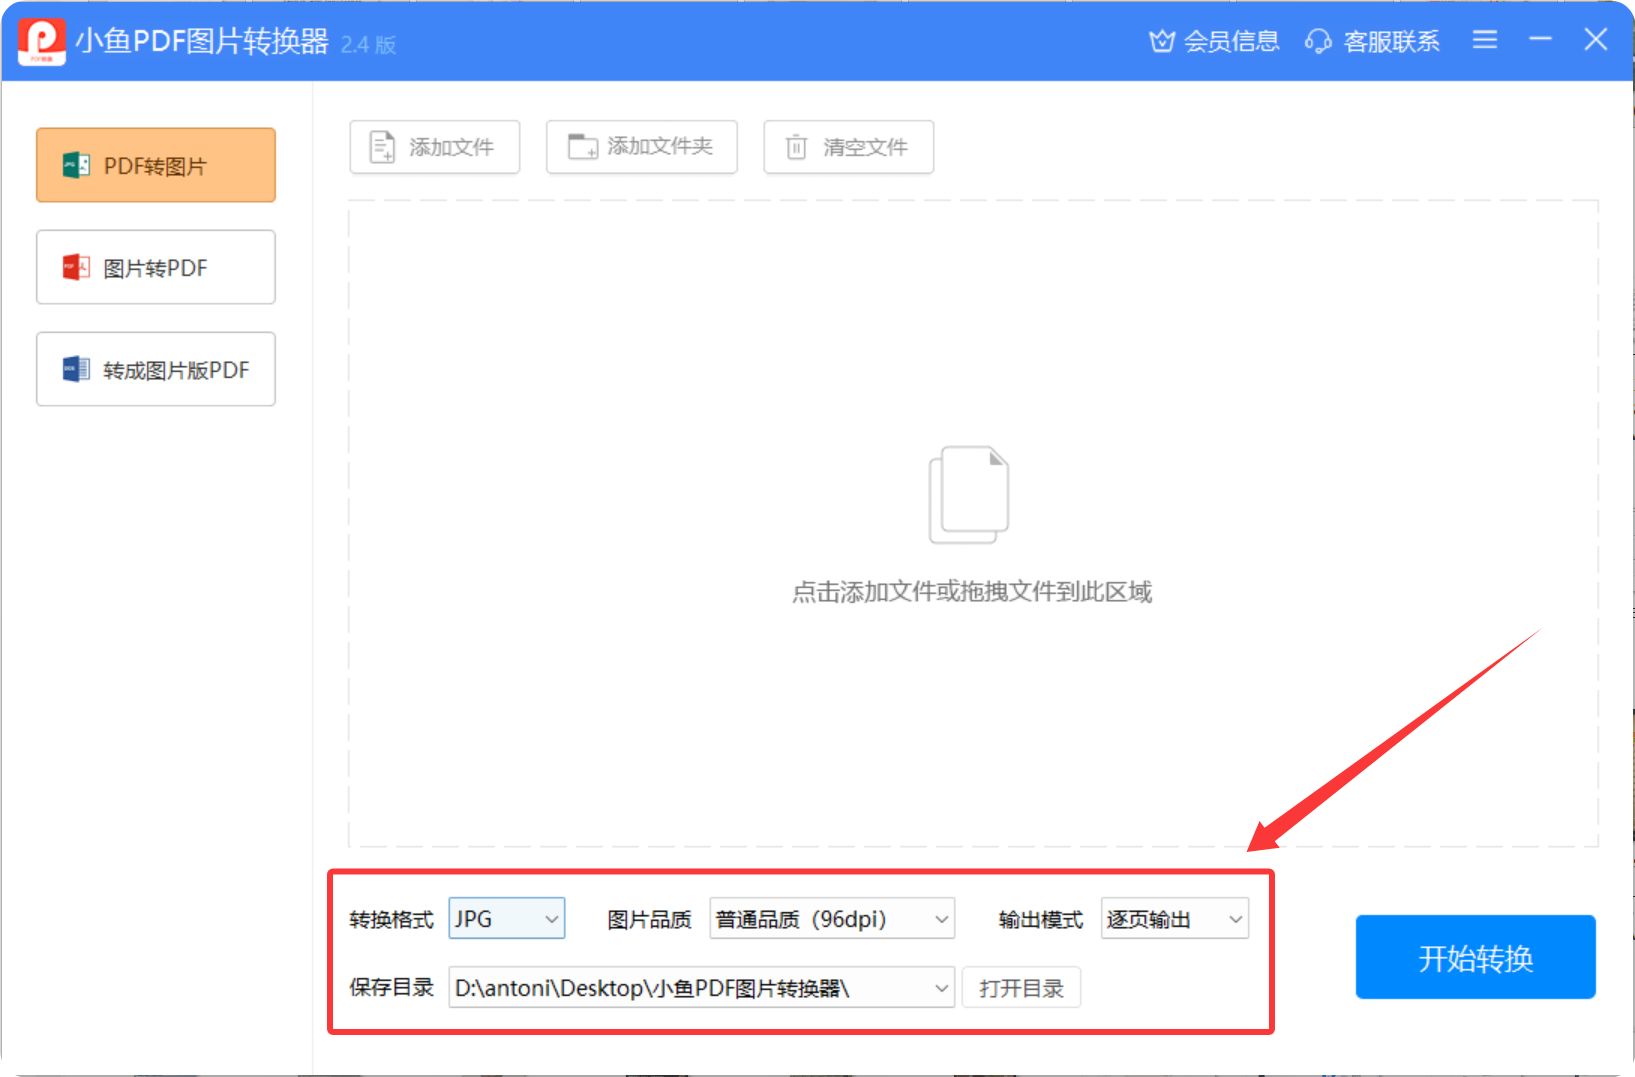
Task: Expand the 输出模式 output mode dropdown
Action: (1235, 919)
